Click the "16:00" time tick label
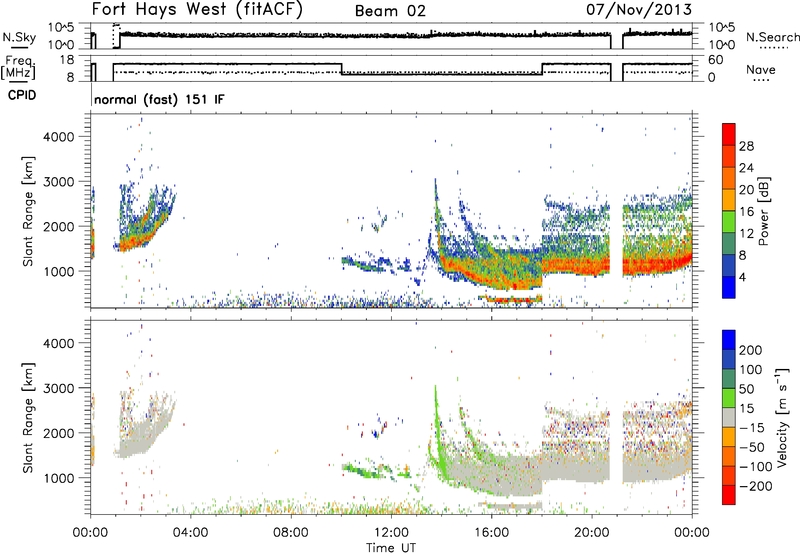Viewport: 800px width, 554px height. tap(491, 533)
